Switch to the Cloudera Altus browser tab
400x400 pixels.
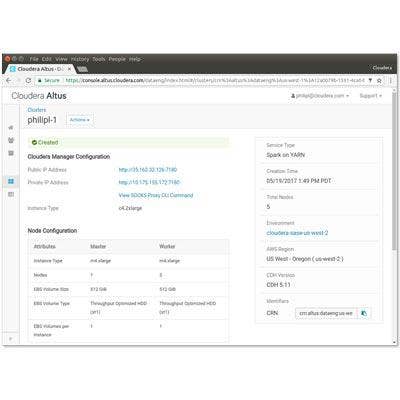[40, 69]
